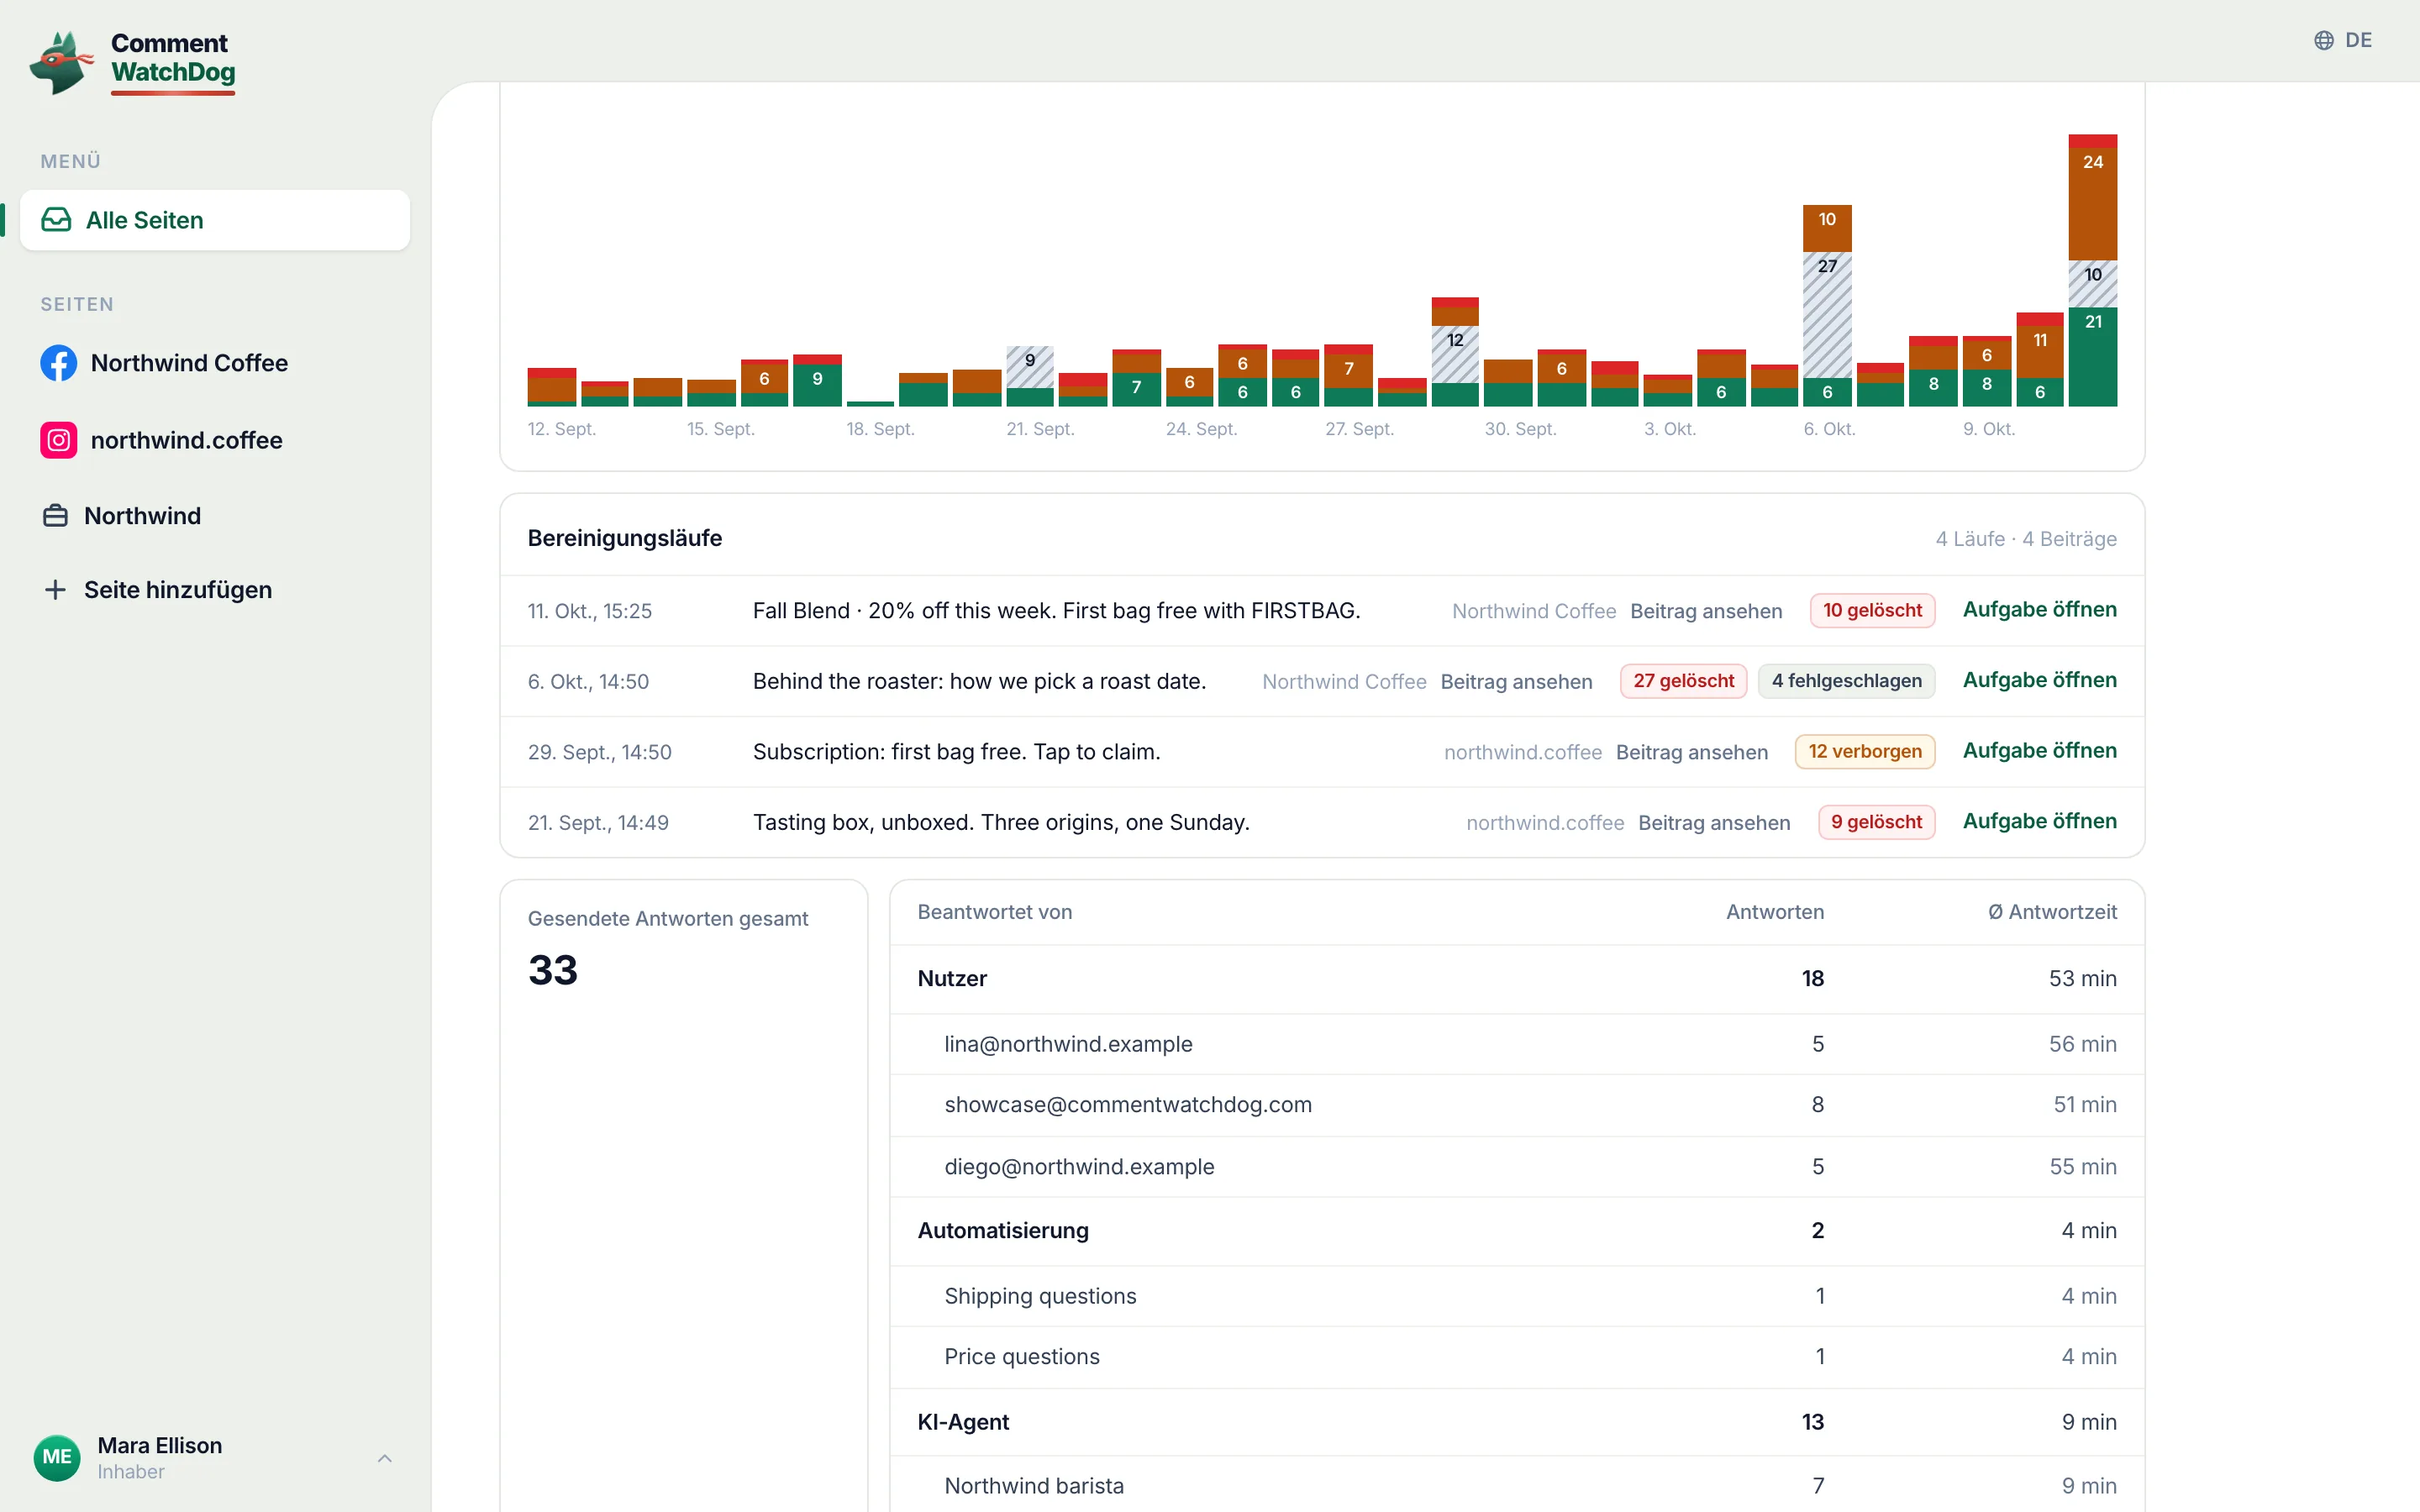Viewport: 2420px width, 1512px height.
Task: Click the Facebook icon for Northwind Coffee
Action: [59, 363]
